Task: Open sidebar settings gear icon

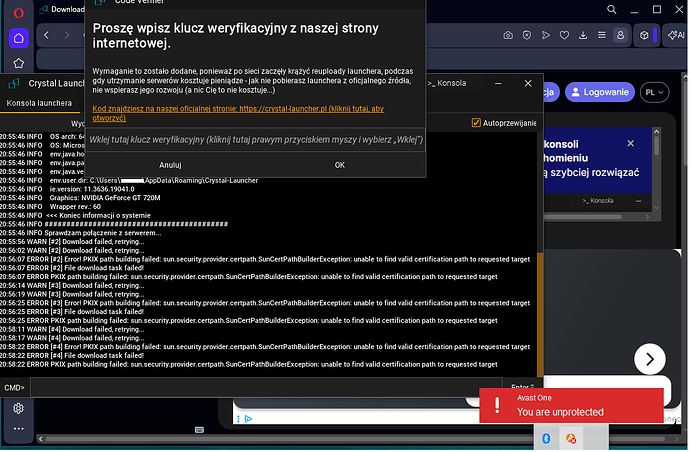Action: 18,409
